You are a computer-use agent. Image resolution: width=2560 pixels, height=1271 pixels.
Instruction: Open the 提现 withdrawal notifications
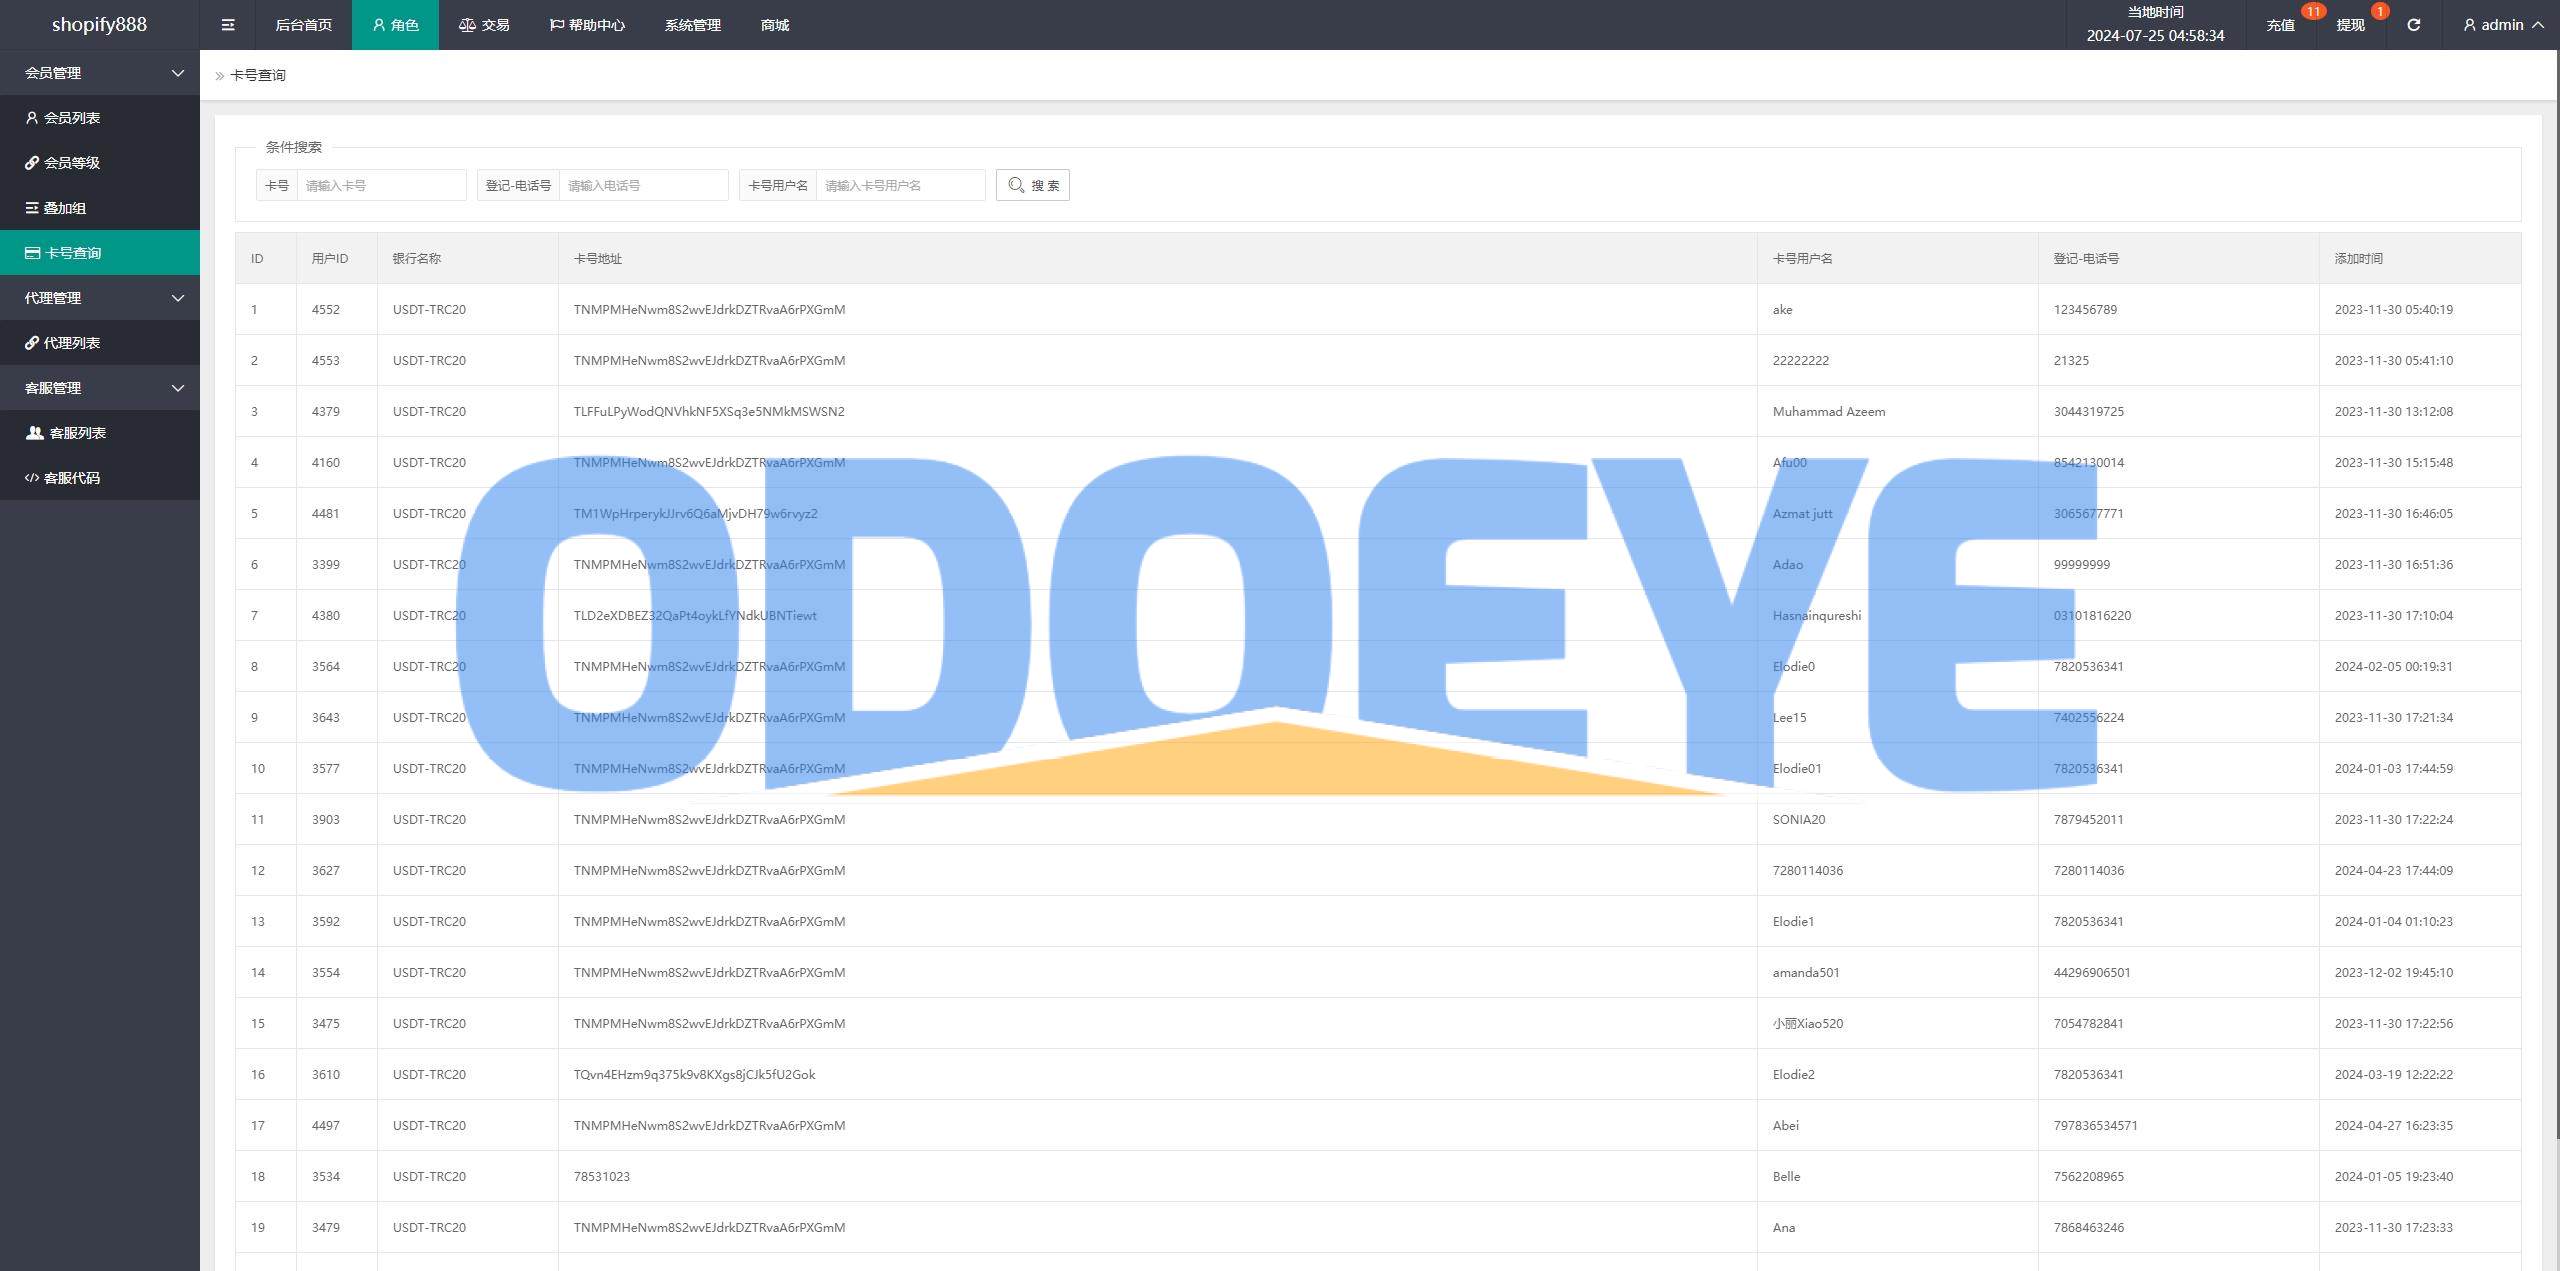tap(2350, 25)
